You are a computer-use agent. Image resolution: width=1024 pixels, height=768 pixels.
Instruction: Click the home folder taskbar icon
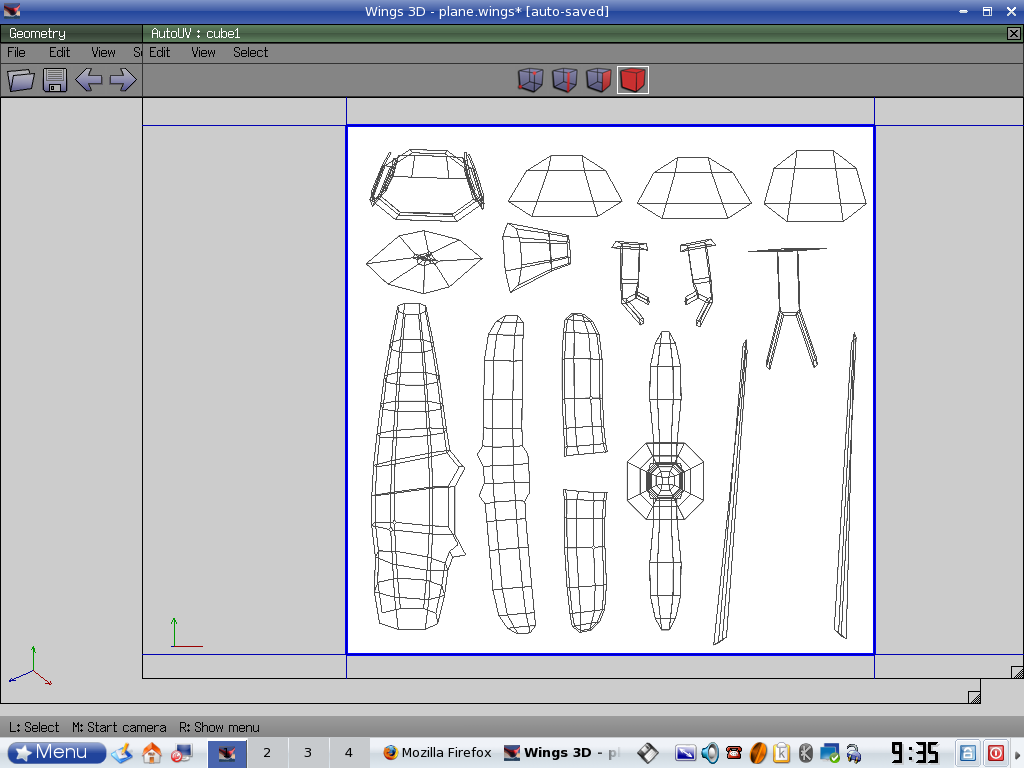pyautogui.click(x=152, y=753)
